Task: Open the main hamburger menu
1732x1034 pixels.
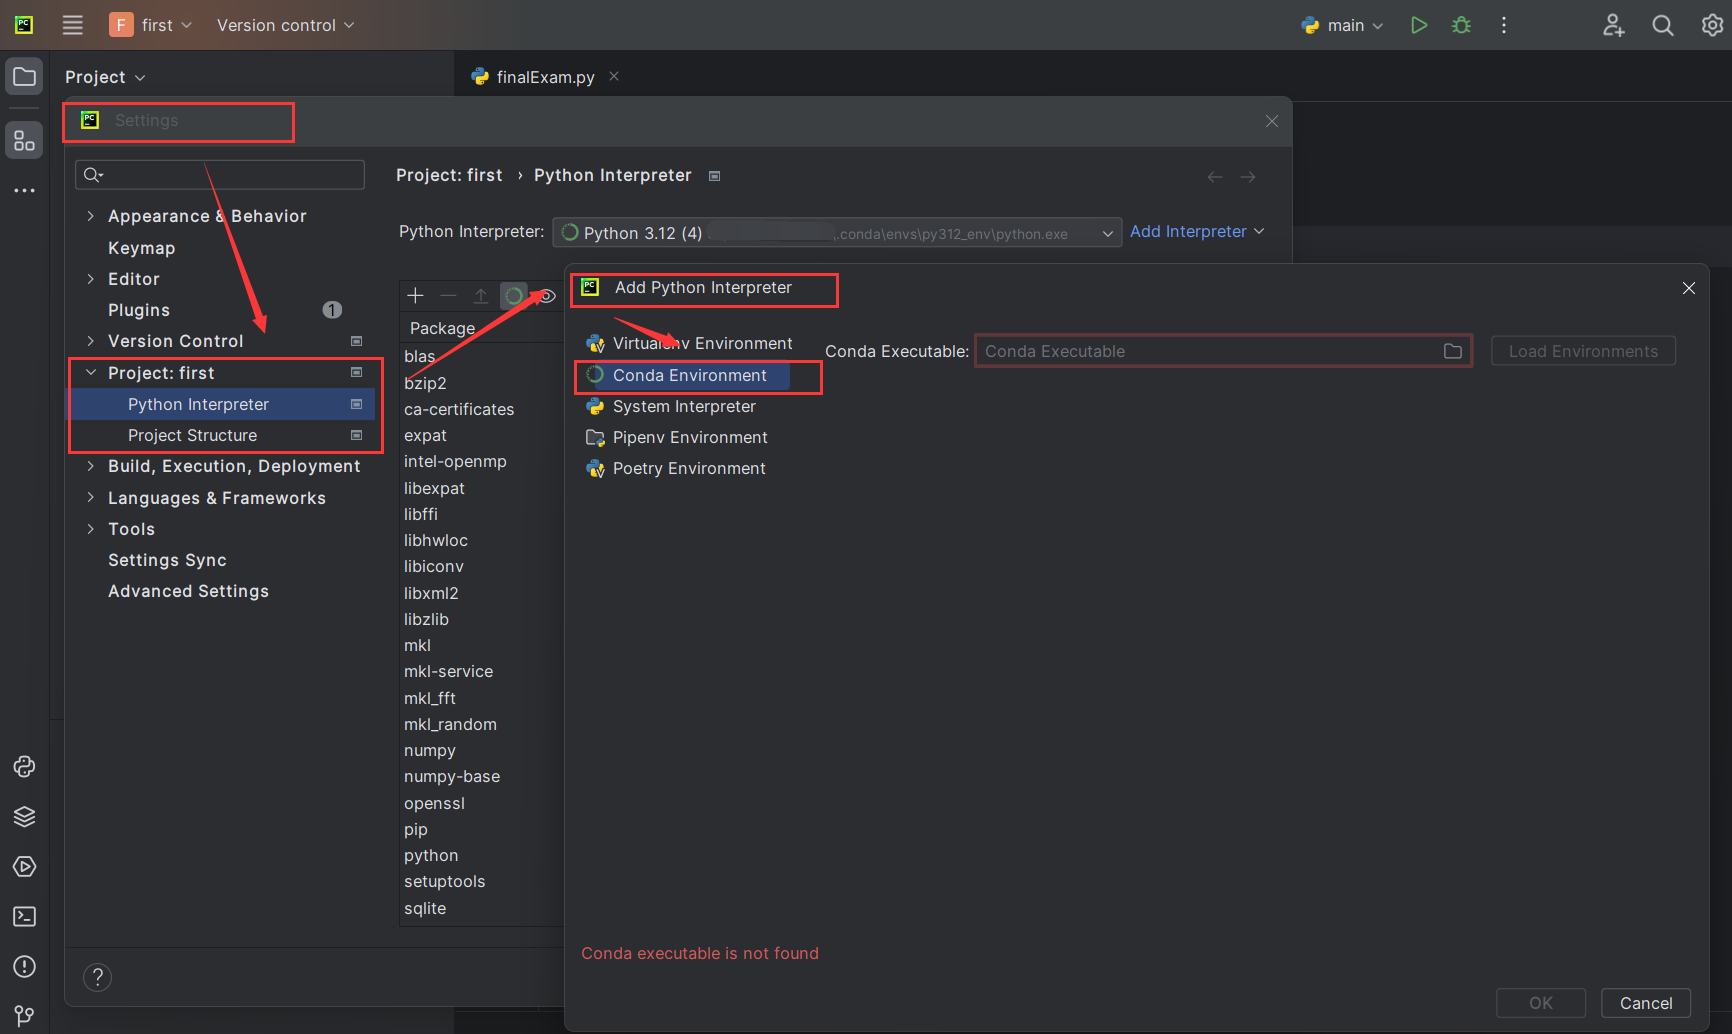Action: (72, 25)
